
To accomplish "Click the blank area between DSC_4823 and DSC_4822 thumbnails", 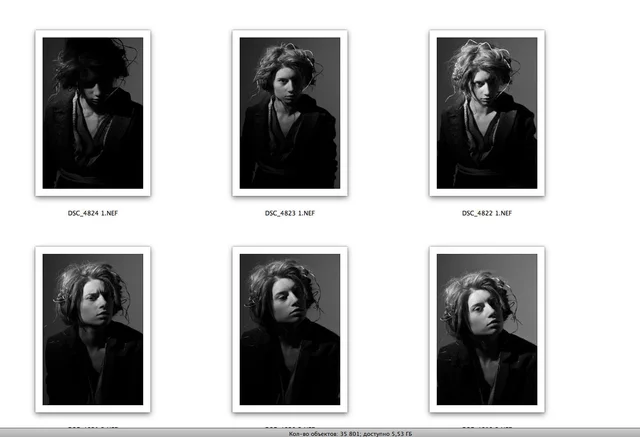I will tap(389, 113).
